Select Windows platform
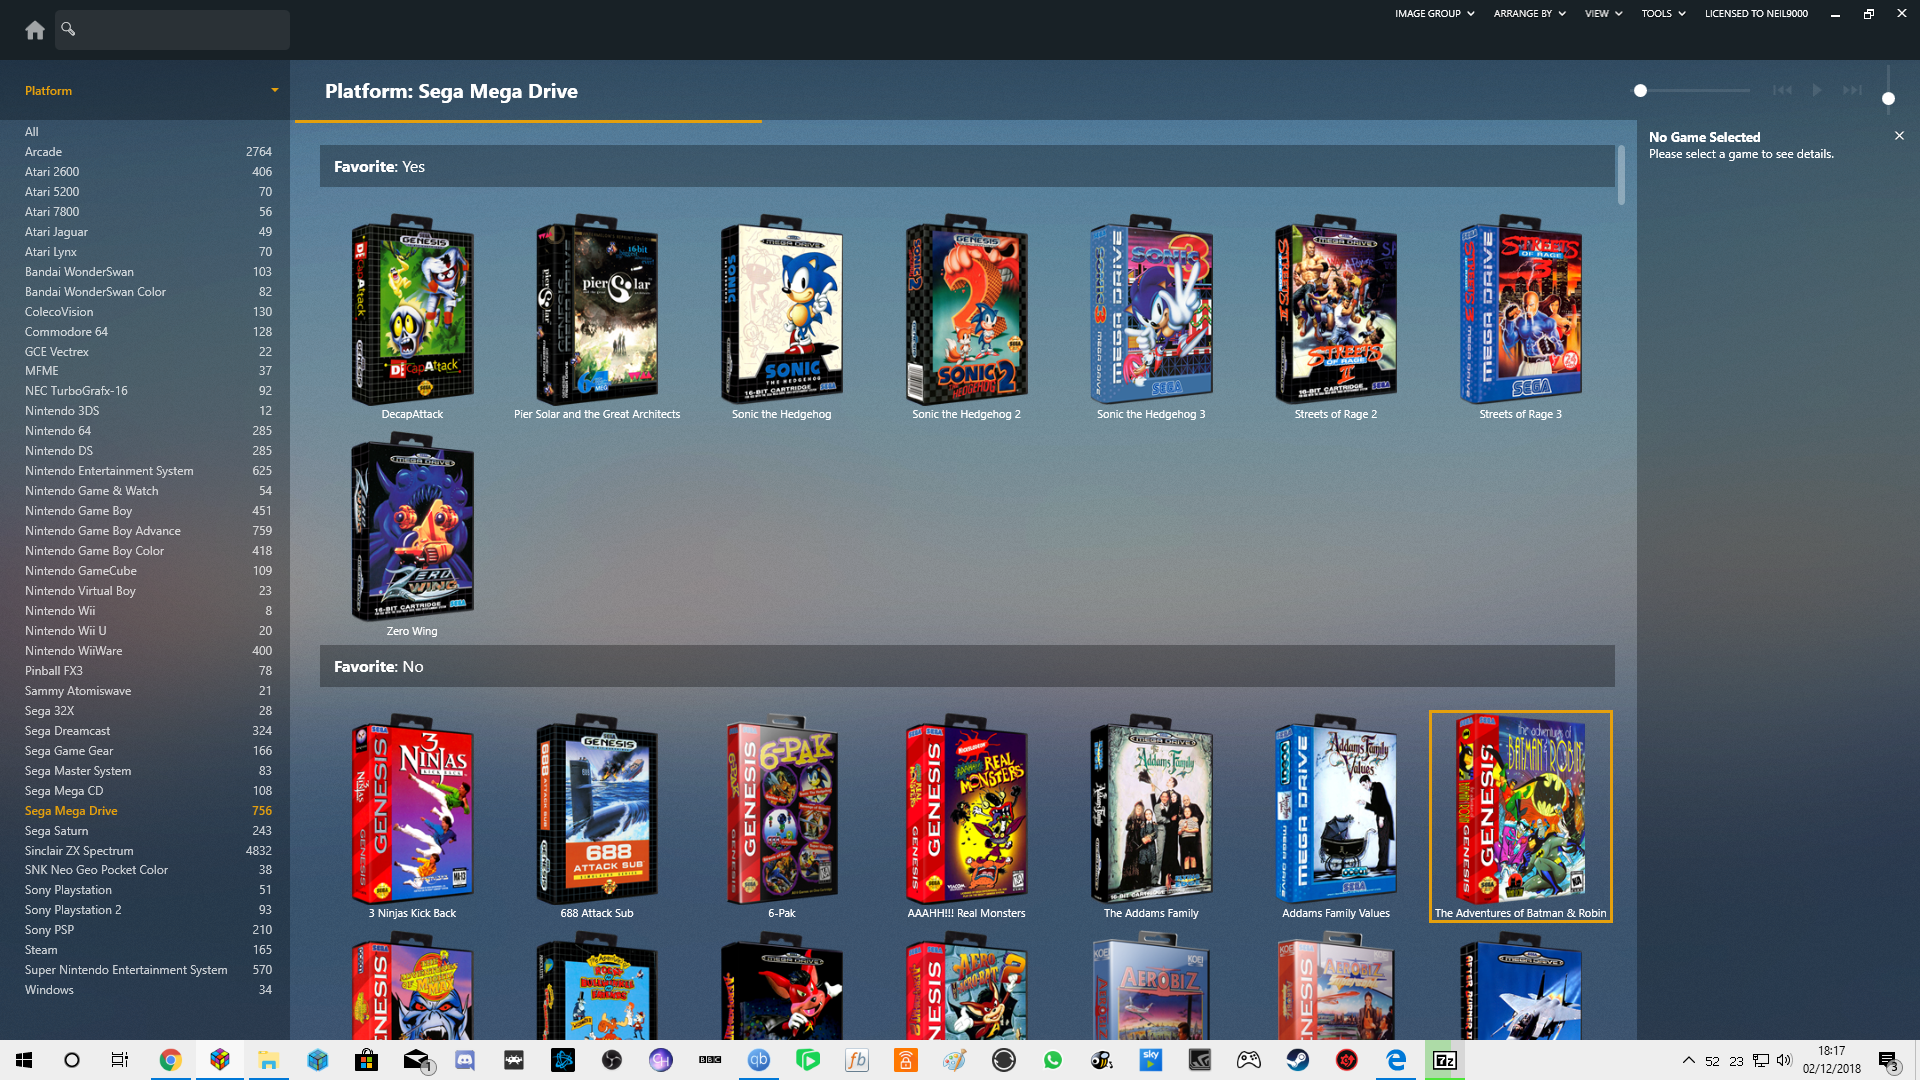 click(x=148, y=990)
